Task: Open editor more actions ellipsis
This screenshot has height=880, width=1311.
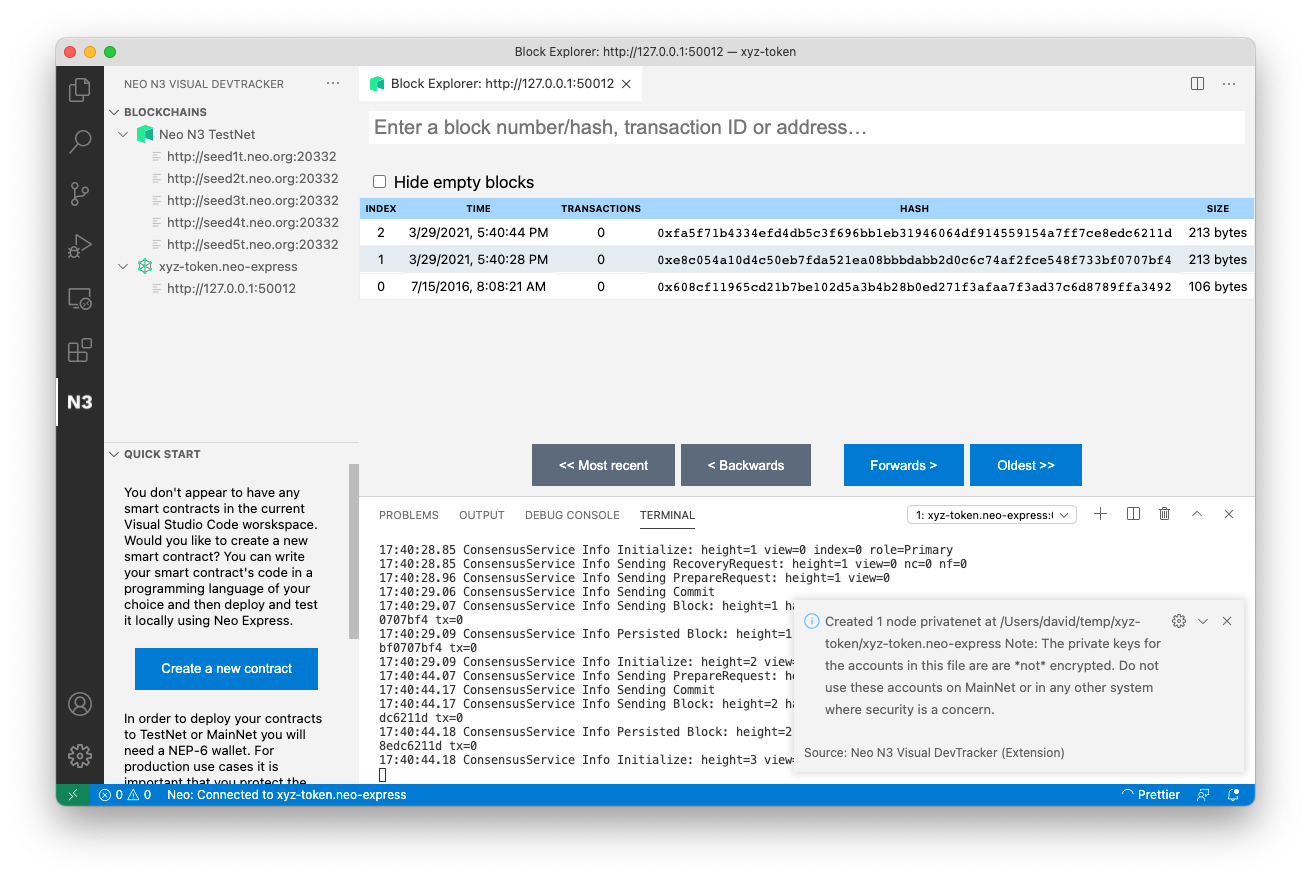Action: pos(1229,84)
